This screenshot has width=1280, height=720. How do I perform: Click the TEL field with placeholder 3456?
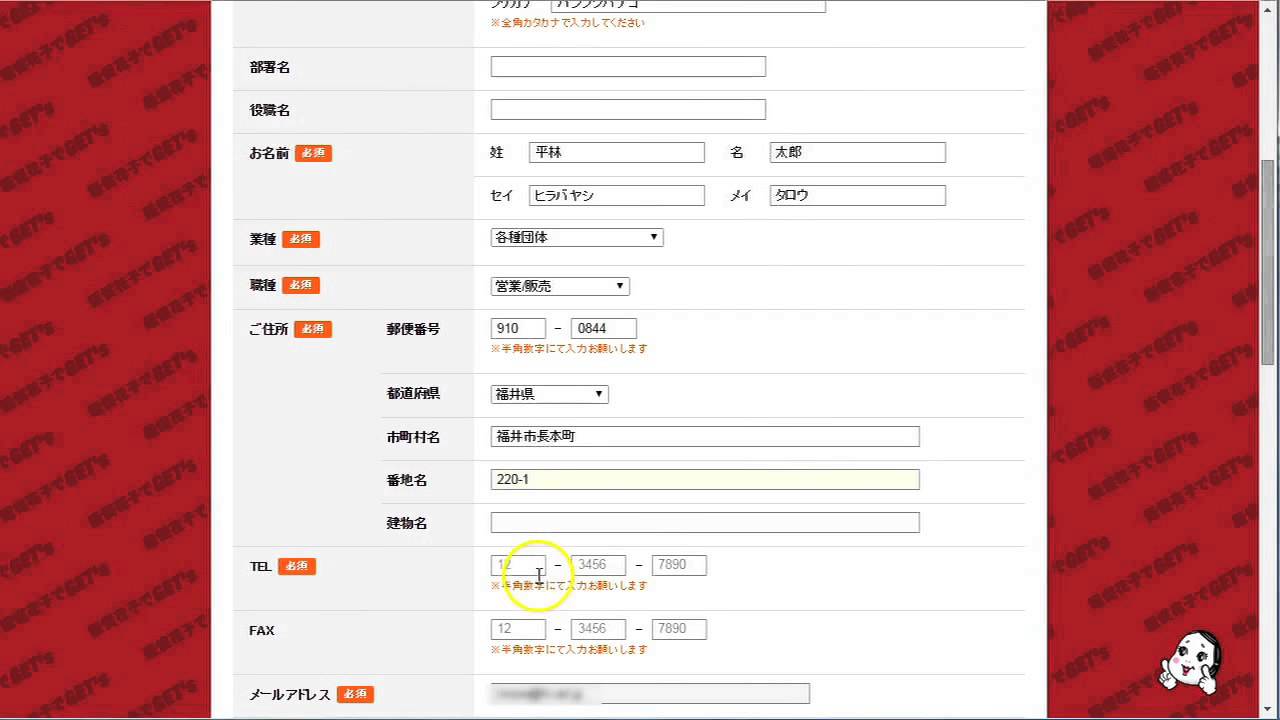click(598, 565)
